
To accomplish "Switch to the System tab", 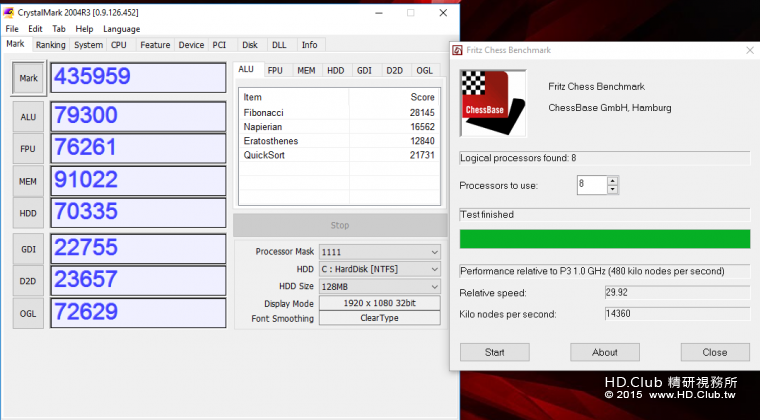I will point(88,45).
